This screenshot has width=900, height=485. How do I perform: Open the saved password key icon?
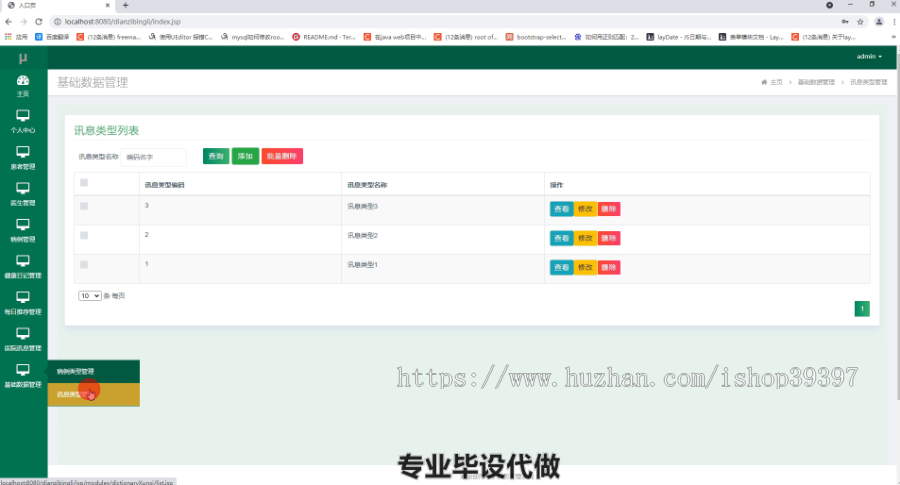click(x=845, y=22)
